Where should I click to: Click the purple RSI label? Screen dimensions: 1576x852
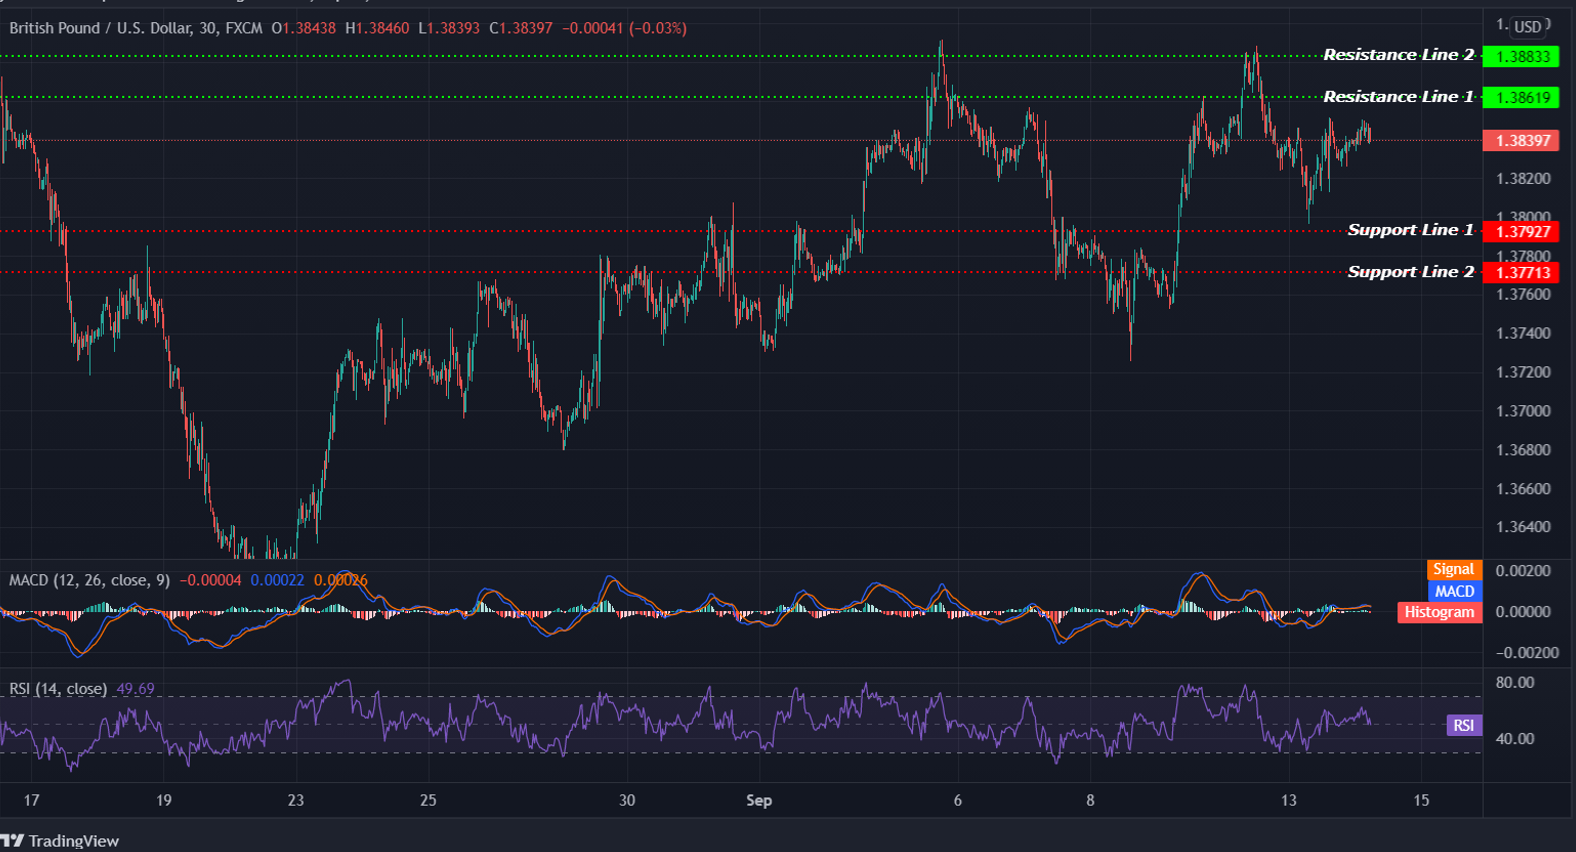(1464, 726)
